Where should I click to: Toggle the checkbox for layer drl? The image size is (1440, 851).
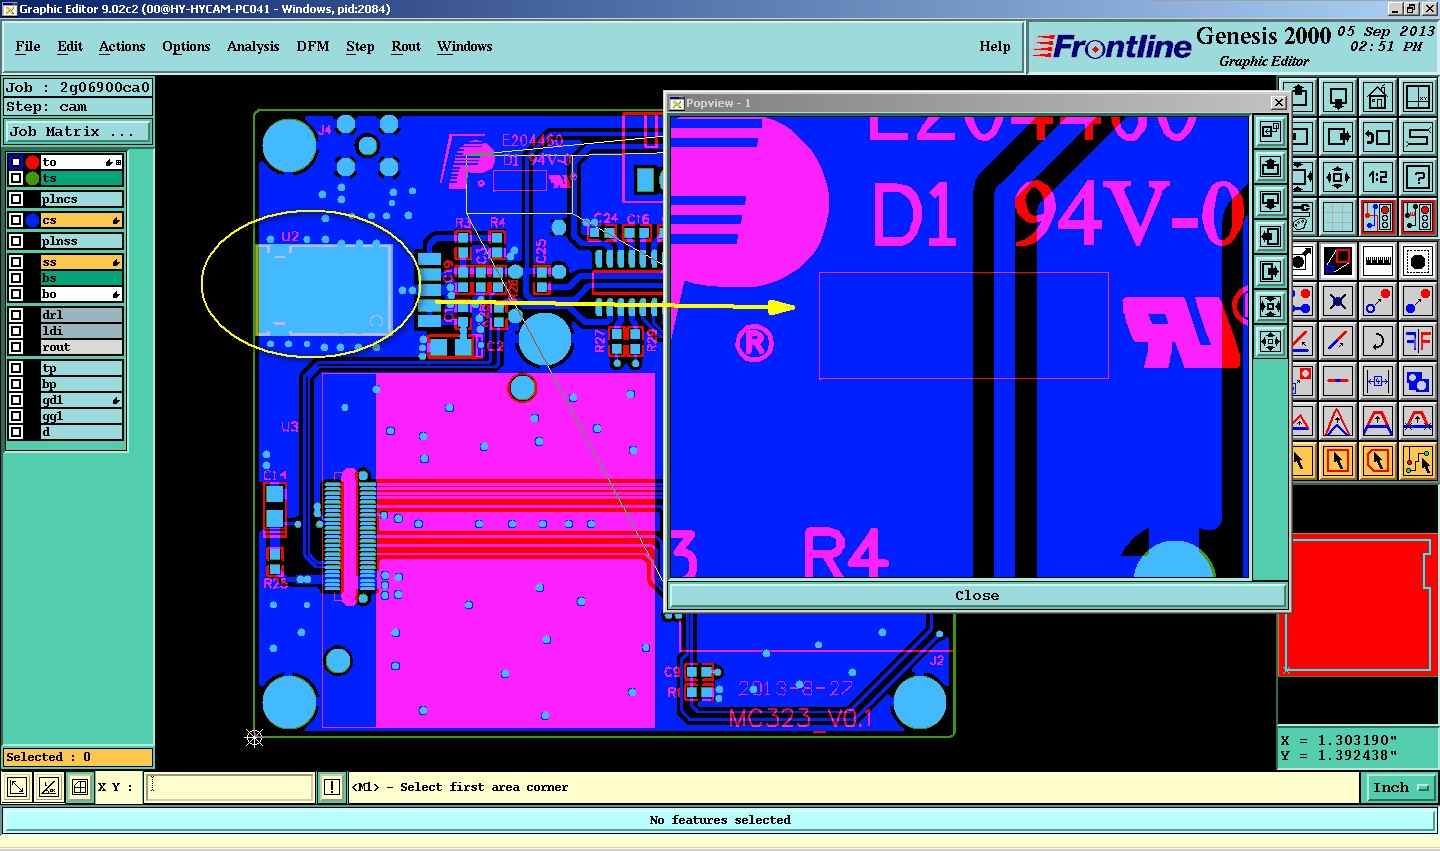(15, 315)
